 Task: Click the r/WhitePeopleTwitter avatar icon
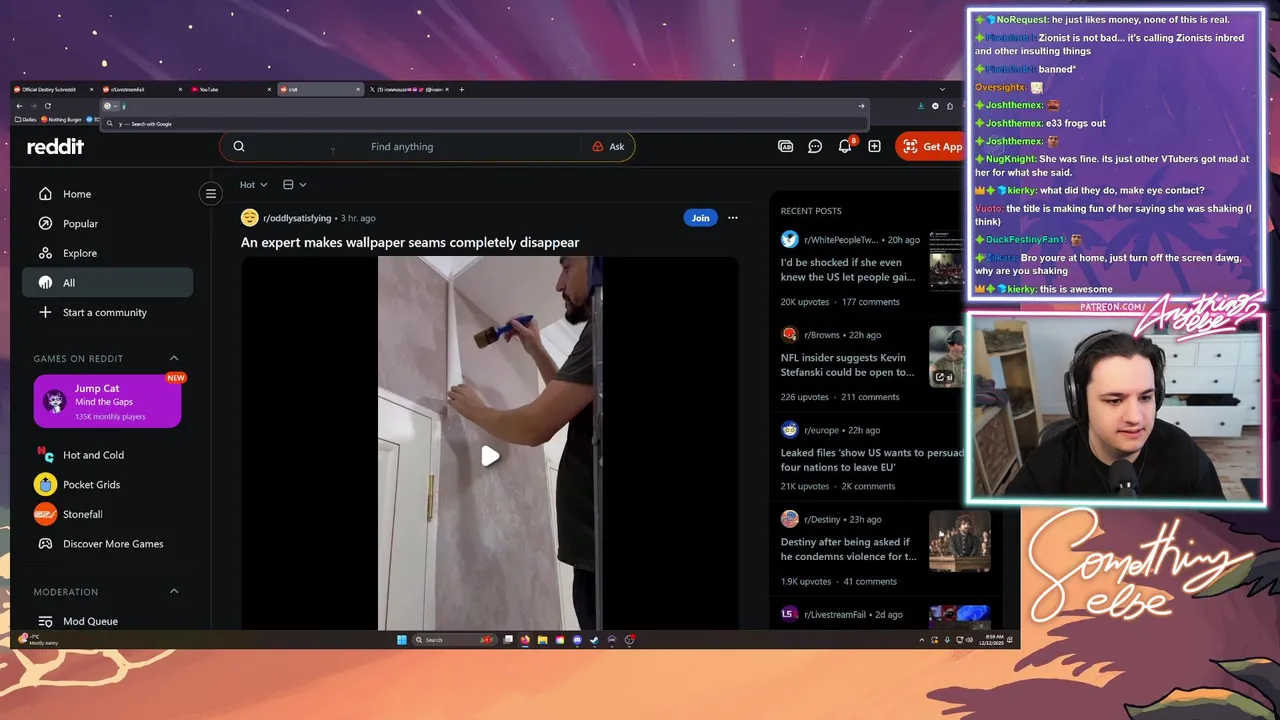(x=790, y=240)
